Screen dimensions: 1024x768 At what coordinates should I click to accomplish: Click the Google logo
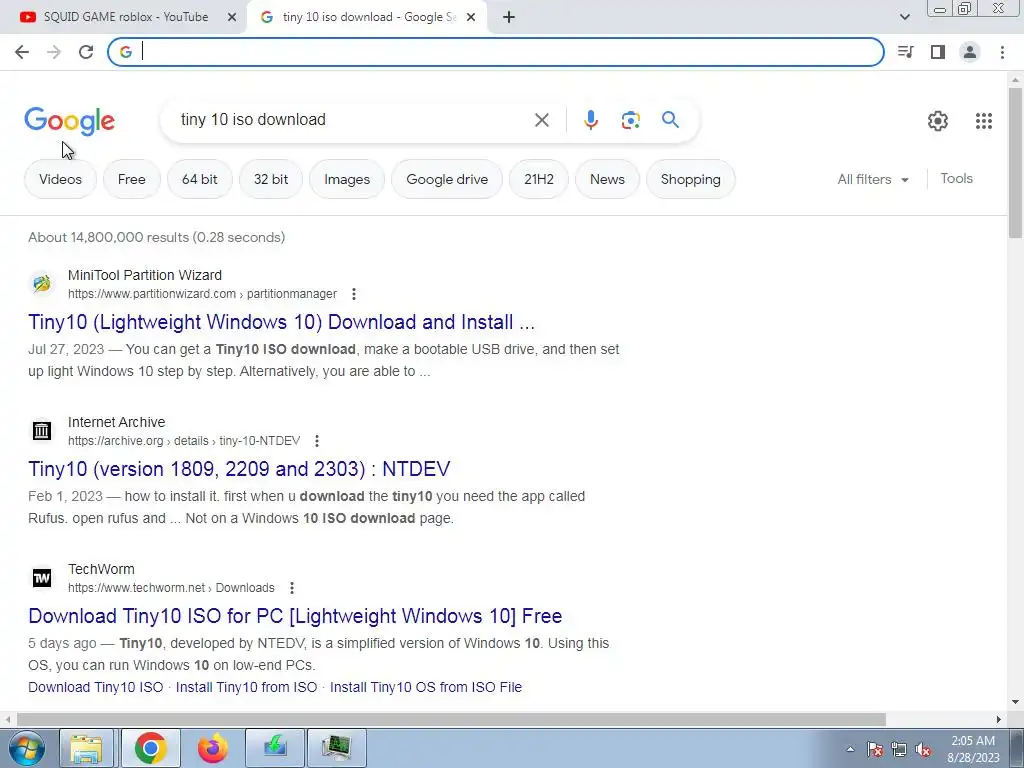point(69,121)
